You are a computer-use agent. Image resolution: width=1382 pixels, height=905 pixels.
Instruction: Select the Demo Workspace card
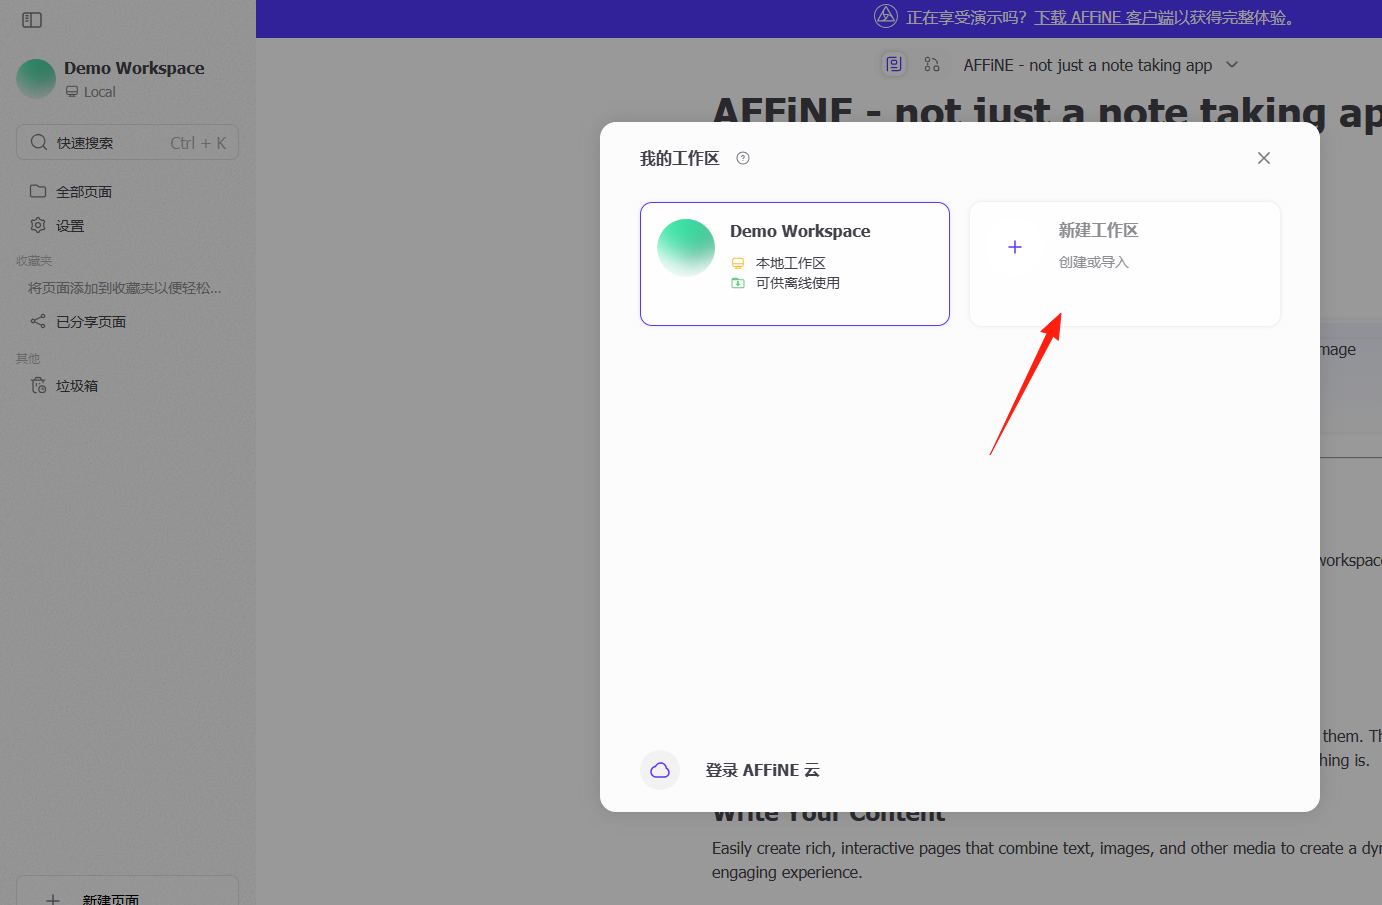795,264
